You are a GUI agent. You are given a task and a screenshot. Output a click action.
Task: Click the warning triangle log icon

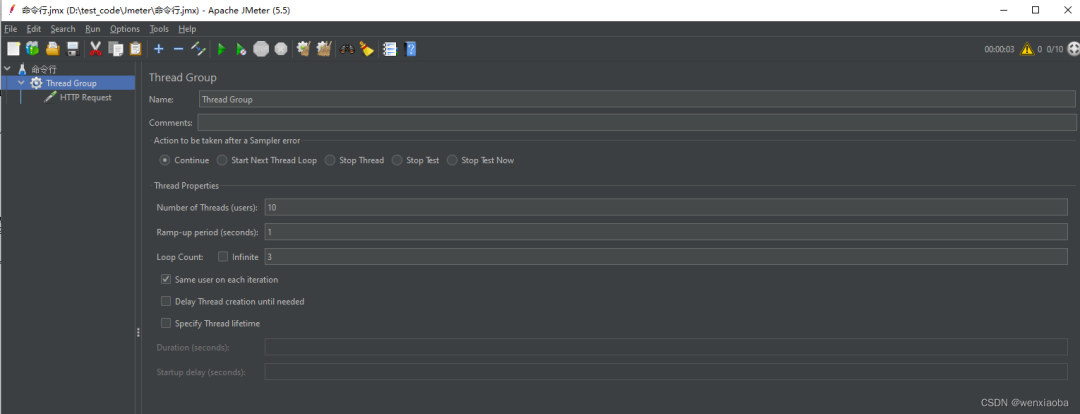tap(1027, 49)
